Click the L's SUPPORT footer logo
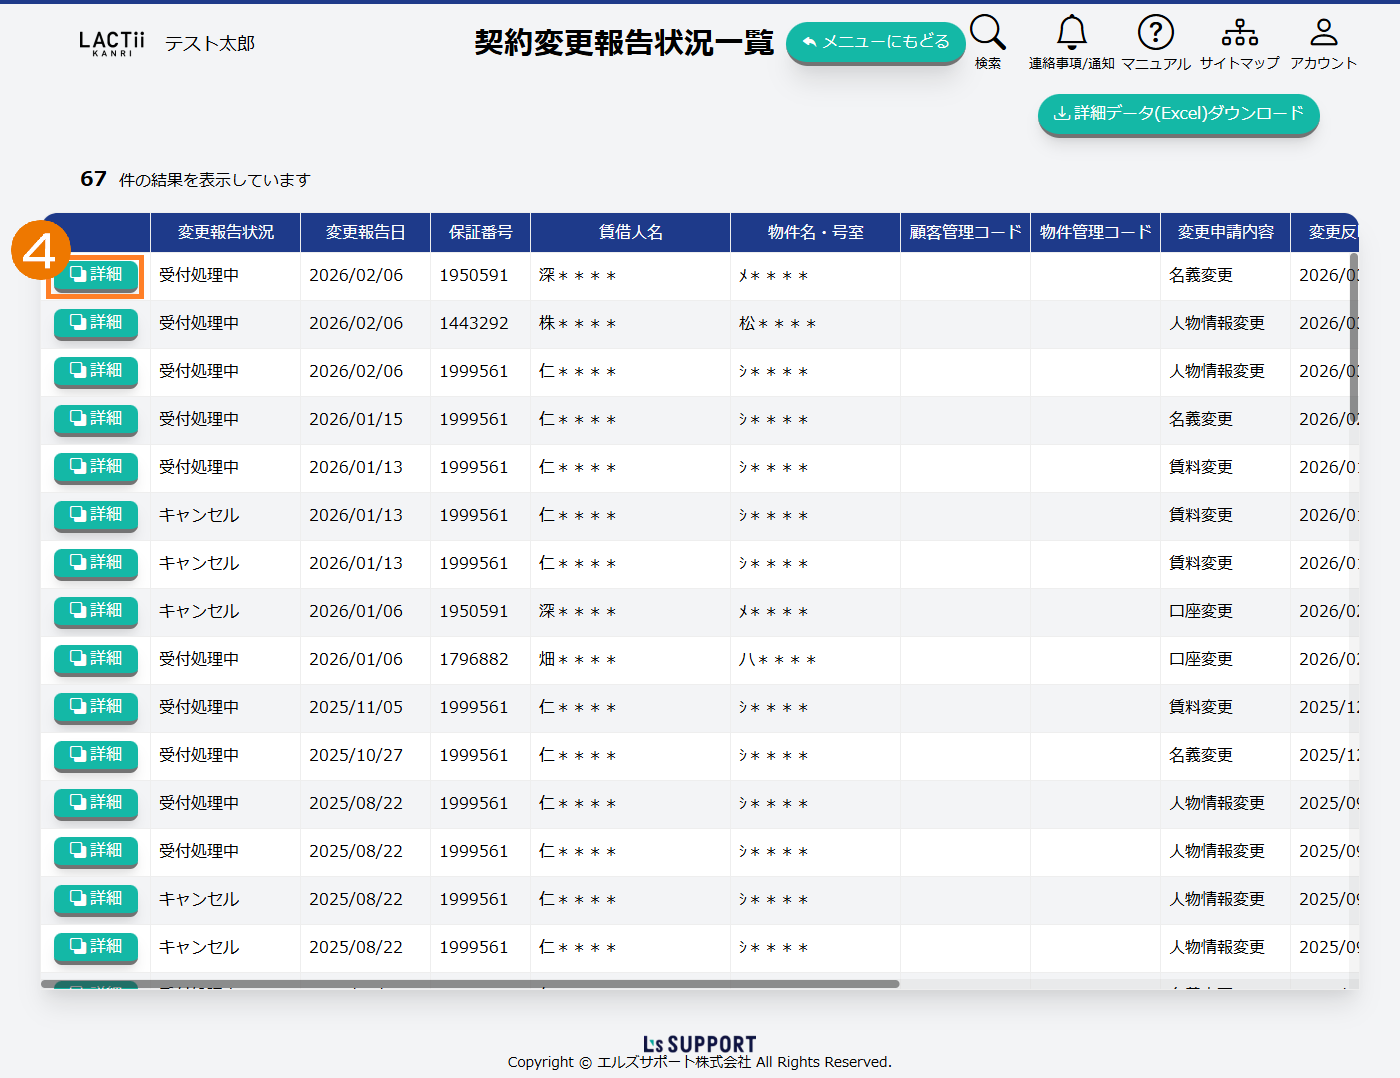 [x=699, y=1044]
